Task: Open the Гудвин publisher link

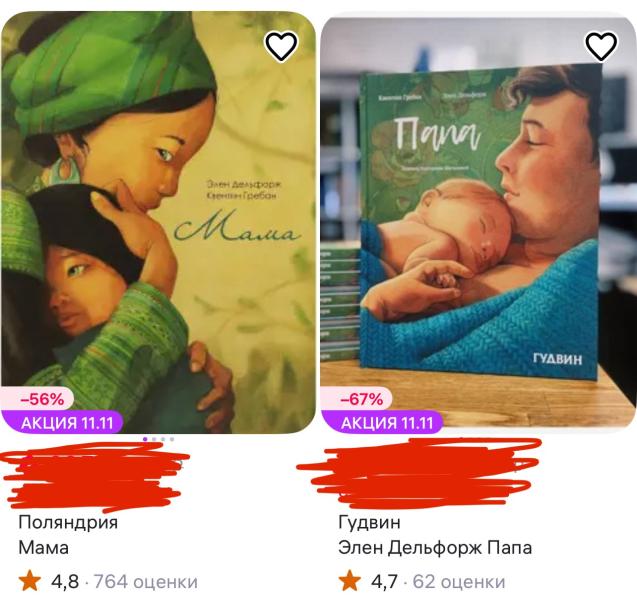Action: tap(369, 522)
